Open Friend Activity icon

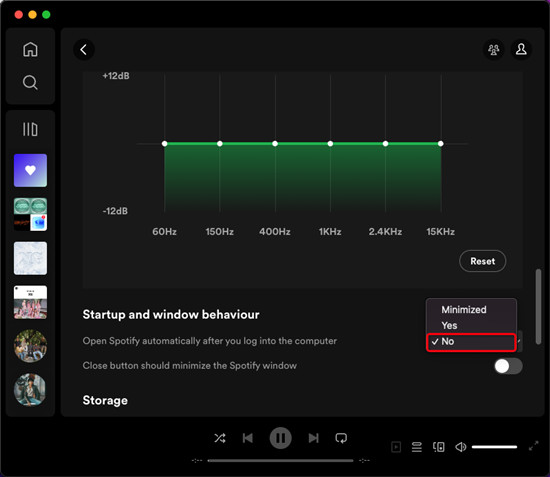[x=494, y=49]
